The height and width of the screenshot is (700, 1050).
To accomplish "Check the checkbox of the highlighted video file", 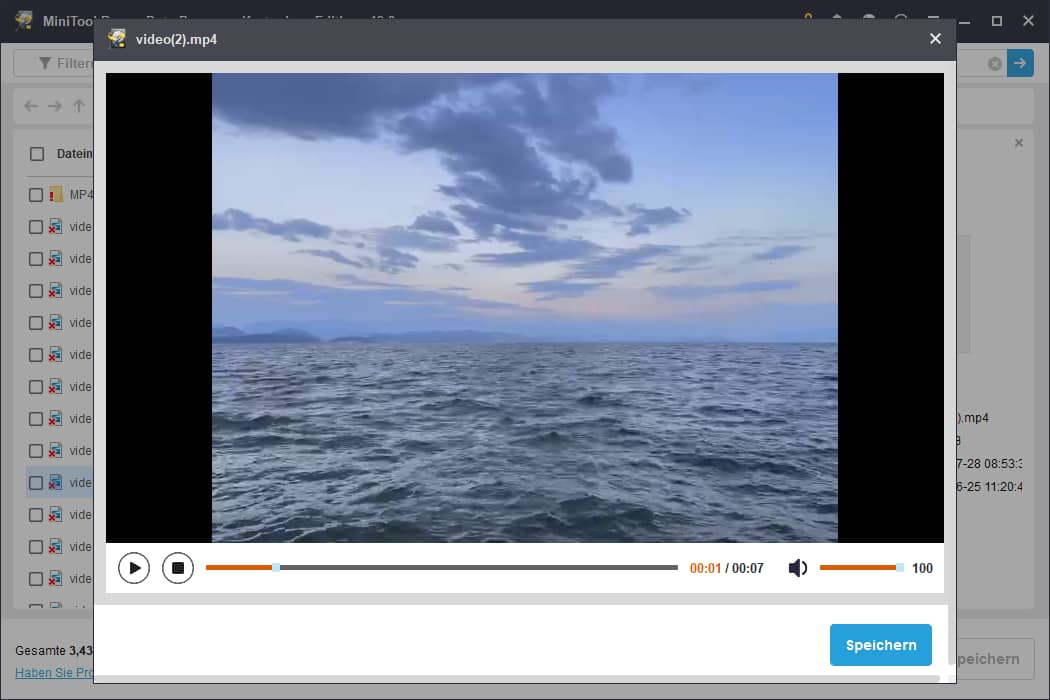I will coord(35,482).
